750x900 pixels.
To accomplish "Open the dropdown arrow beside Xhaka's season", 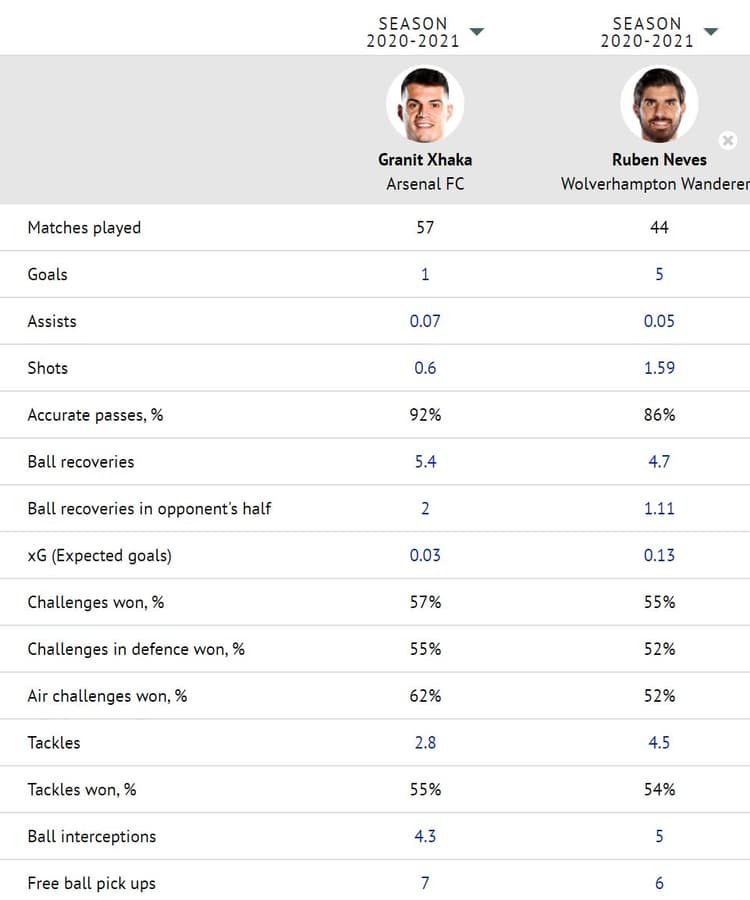I will pos(477,31).
